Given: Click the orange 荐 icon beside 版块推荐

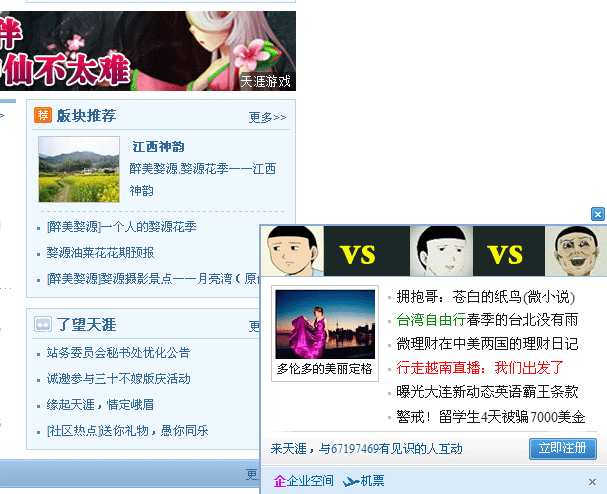Looking at the screenshot, I should (43, 115).
